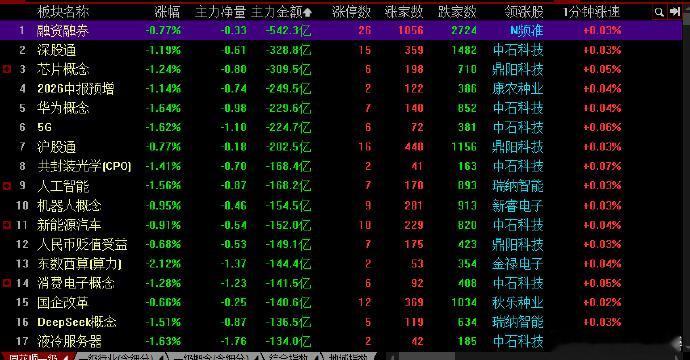Click the 2724 decliners count cell
Viewport: 690px width, 360px height.
point(464,30)
